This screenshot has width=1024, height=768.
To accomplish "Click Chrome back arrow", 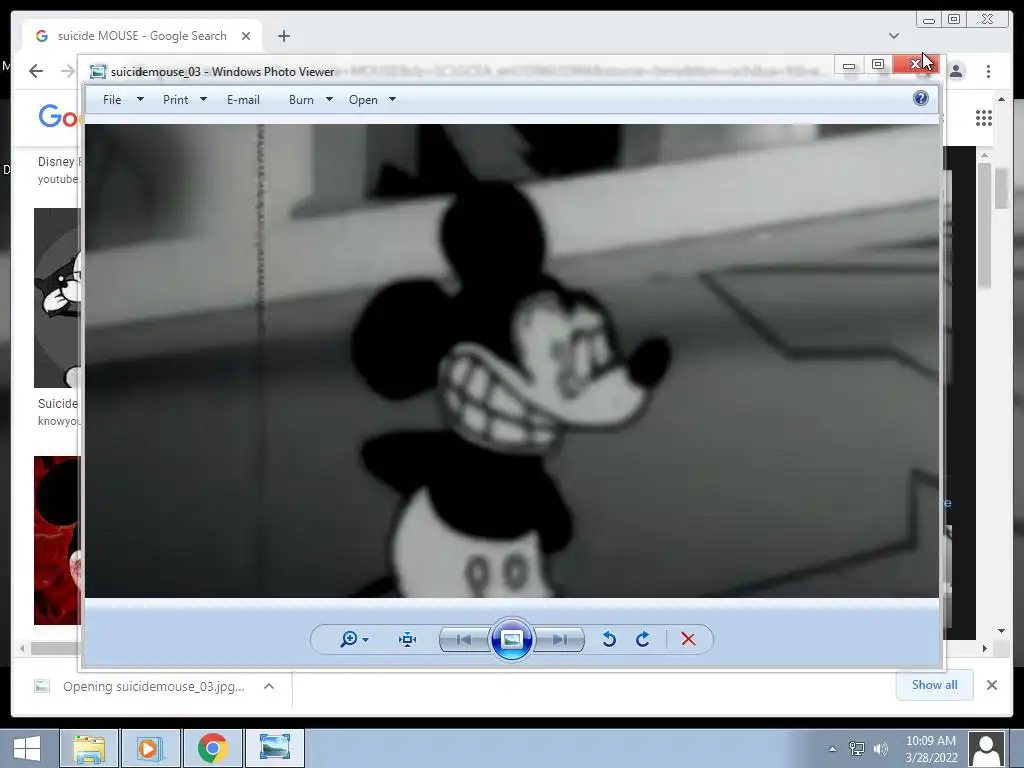I will (x=36, y=71).
